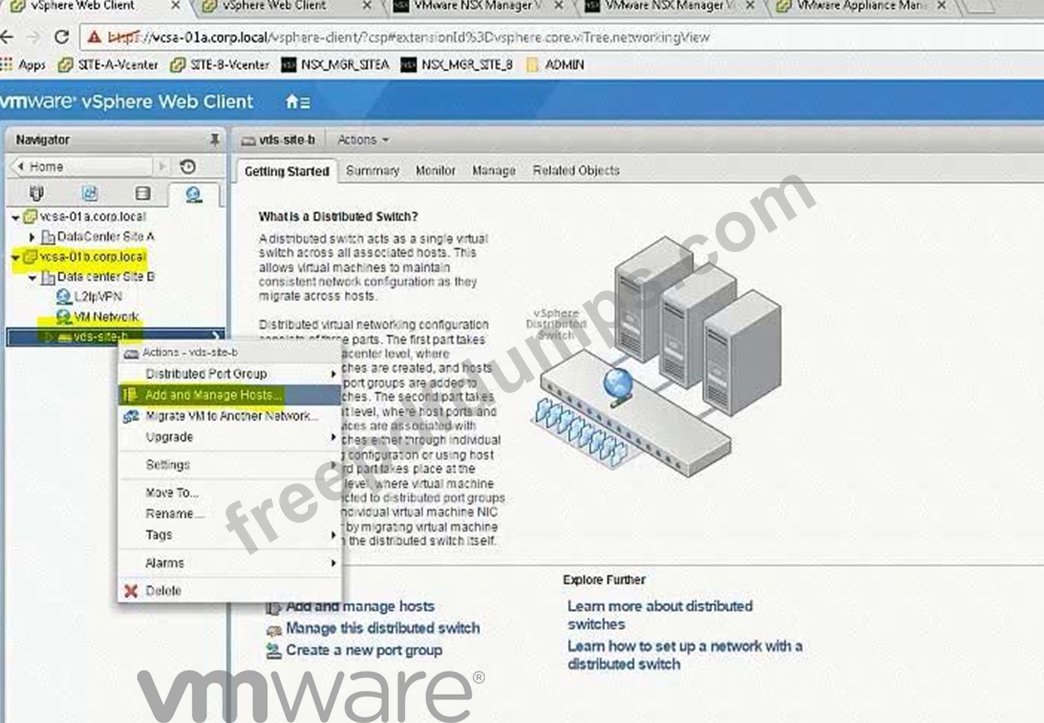1044x723 pixels.
Task: Click the vmware vSphere Web Client logo
Action: coord(127,101)
